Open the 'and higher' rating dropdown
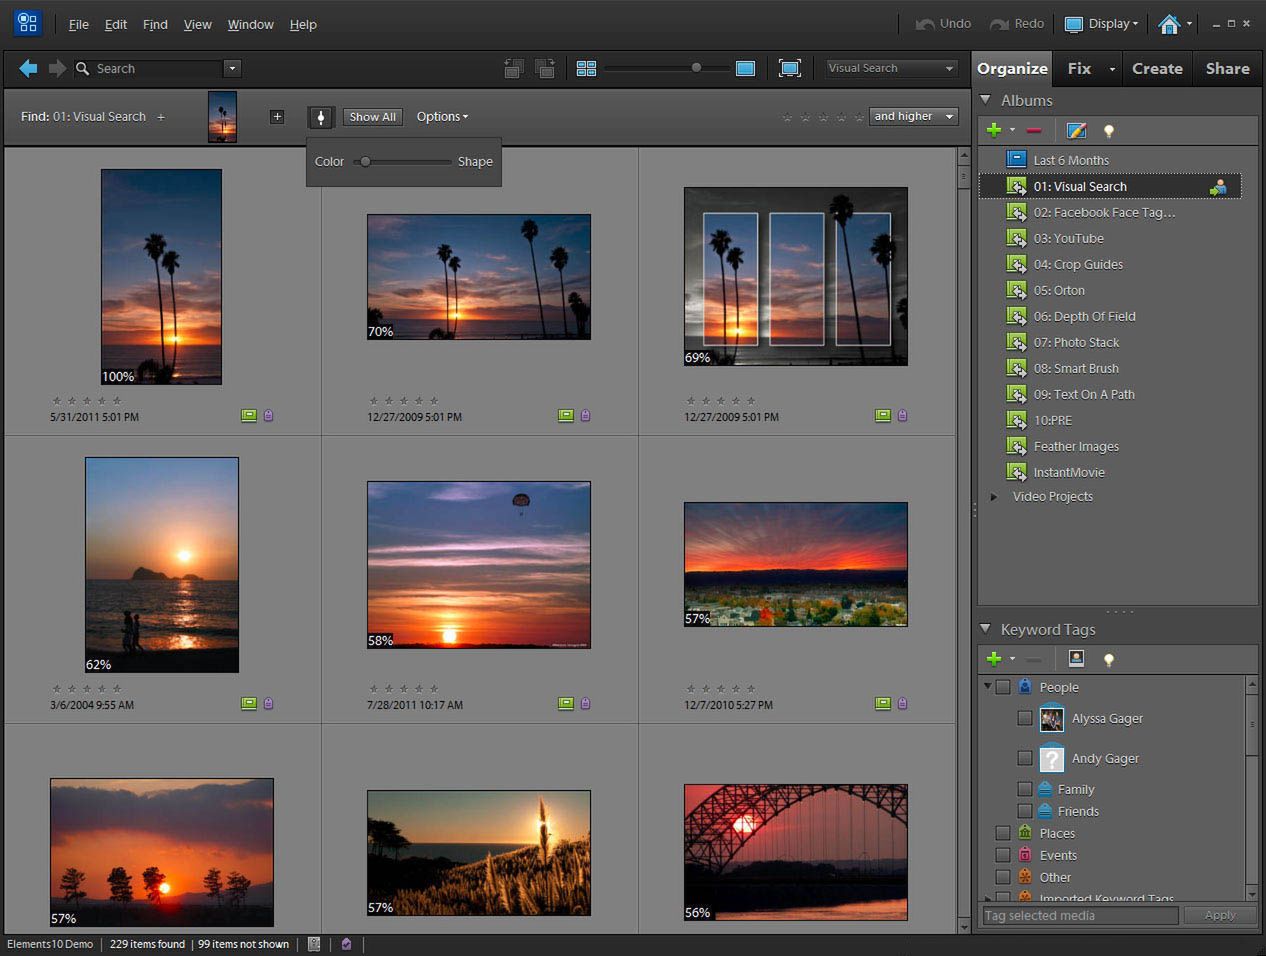The width and height of the screenshot is (1266, 956). click(914, 116)
